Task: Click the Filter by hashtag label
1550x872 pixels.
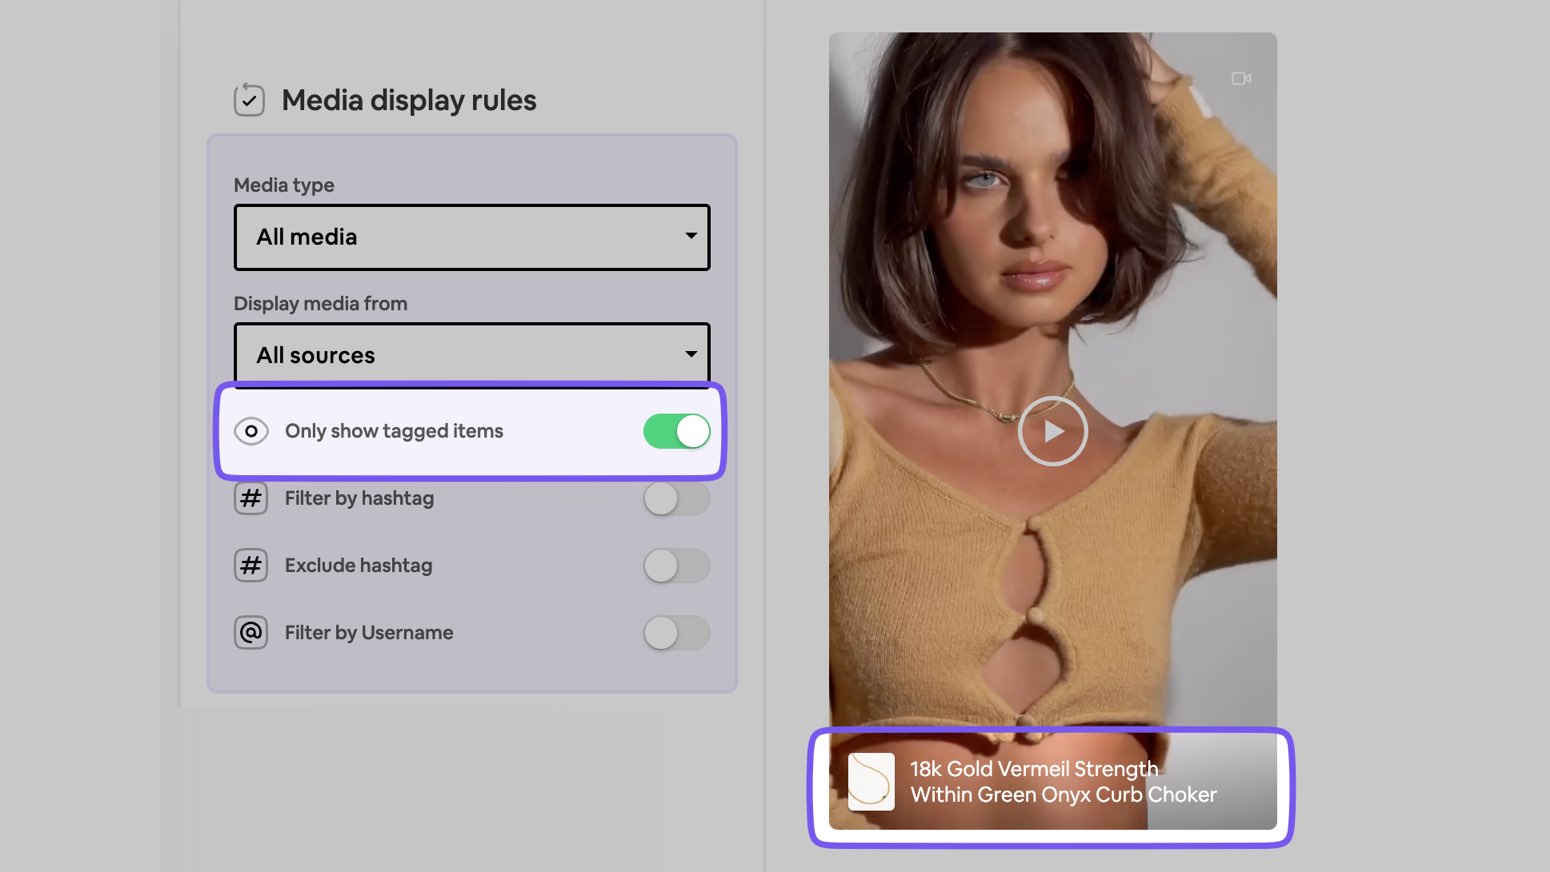Action: (x=359, y=498)
